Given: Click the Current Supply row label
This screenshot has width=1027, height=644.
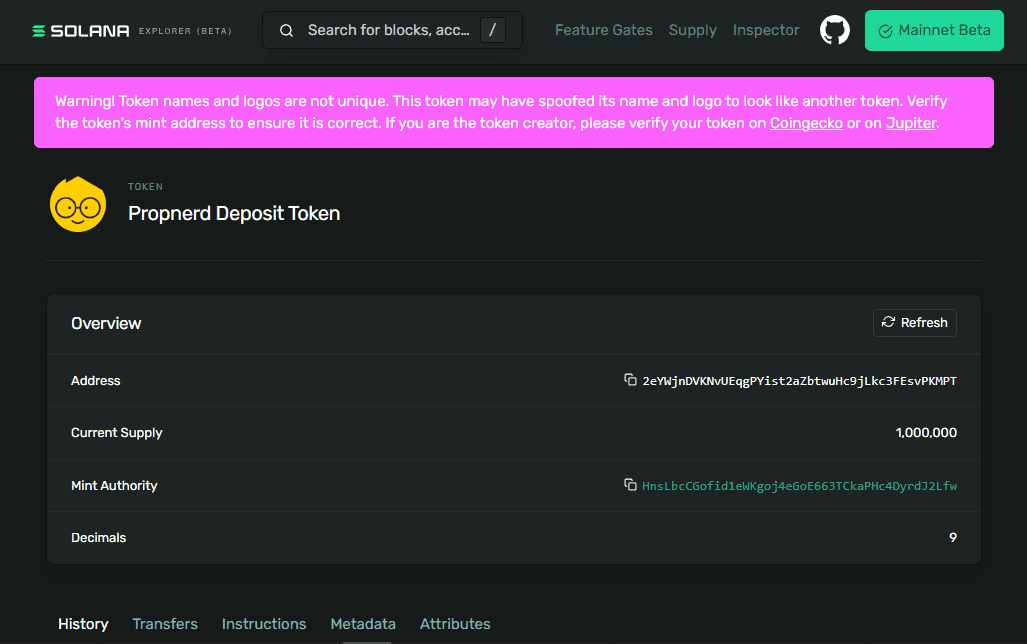Looking at the screenshot, I should [117, 433].
